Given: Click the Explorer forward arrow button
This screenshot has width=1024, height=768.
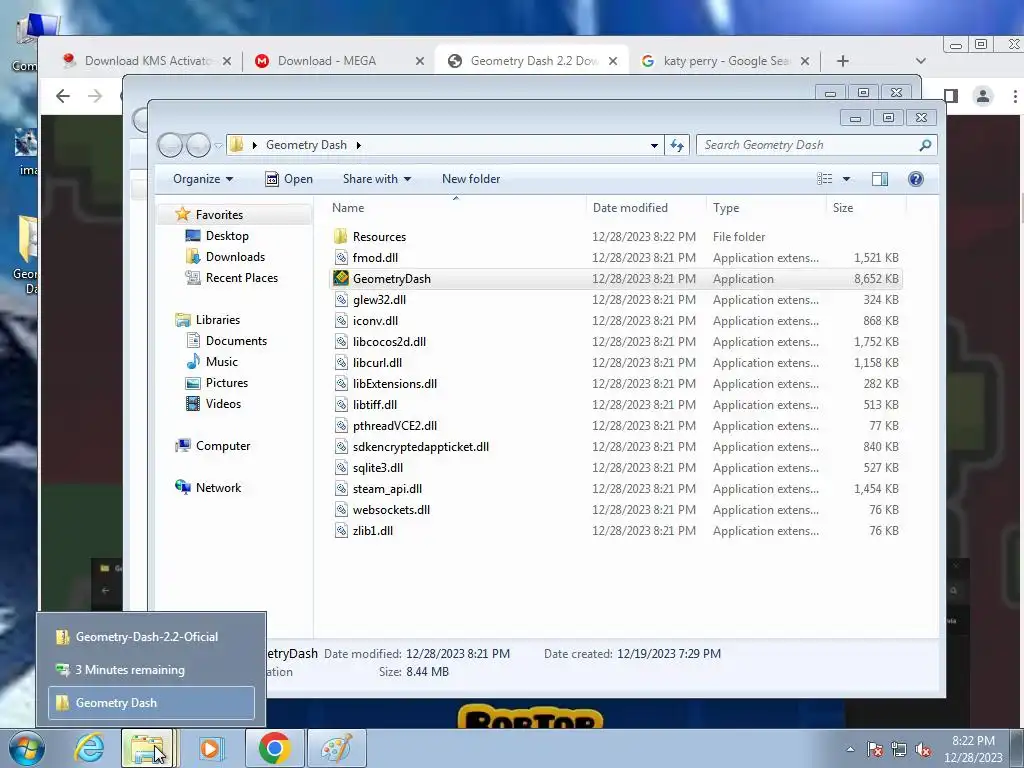Looking at the screenshot, I should [x=198, y=145].
